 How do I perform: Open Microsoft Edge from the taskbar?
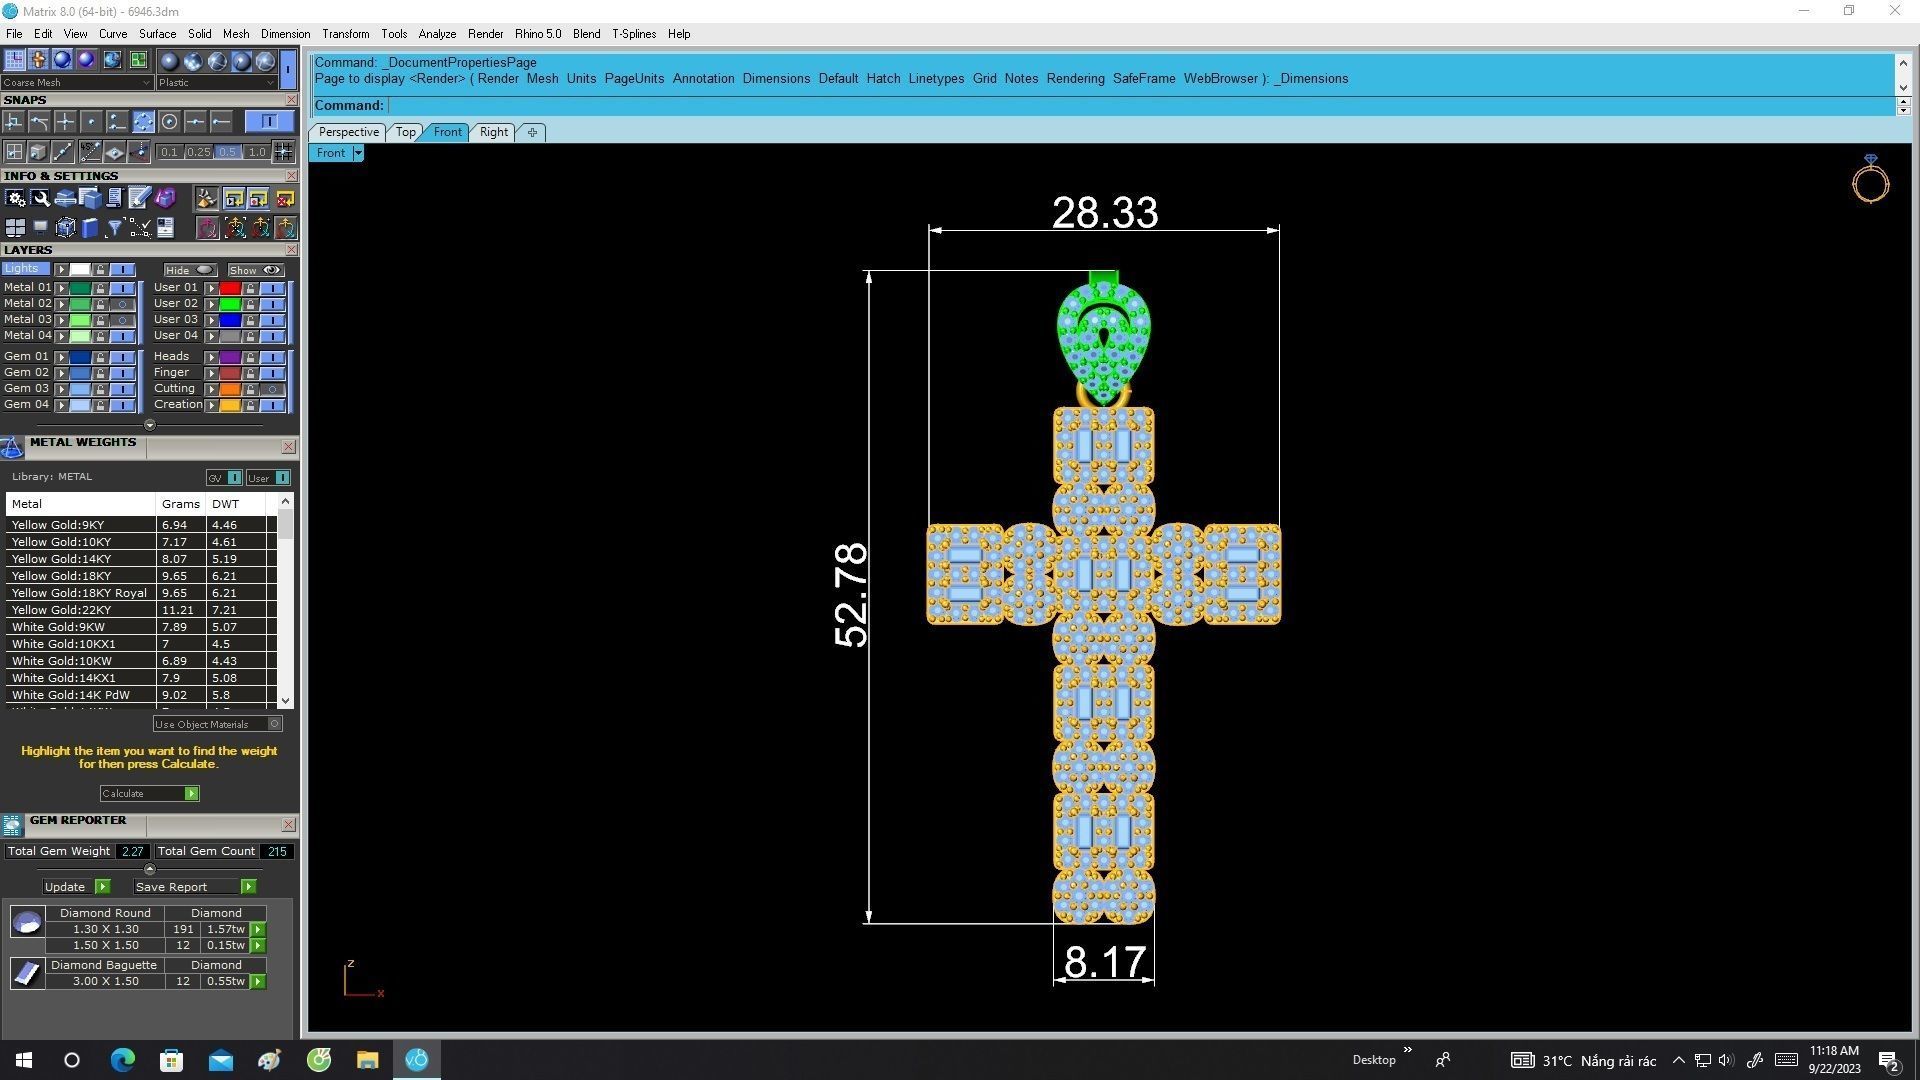click(x=122, y=1059)
